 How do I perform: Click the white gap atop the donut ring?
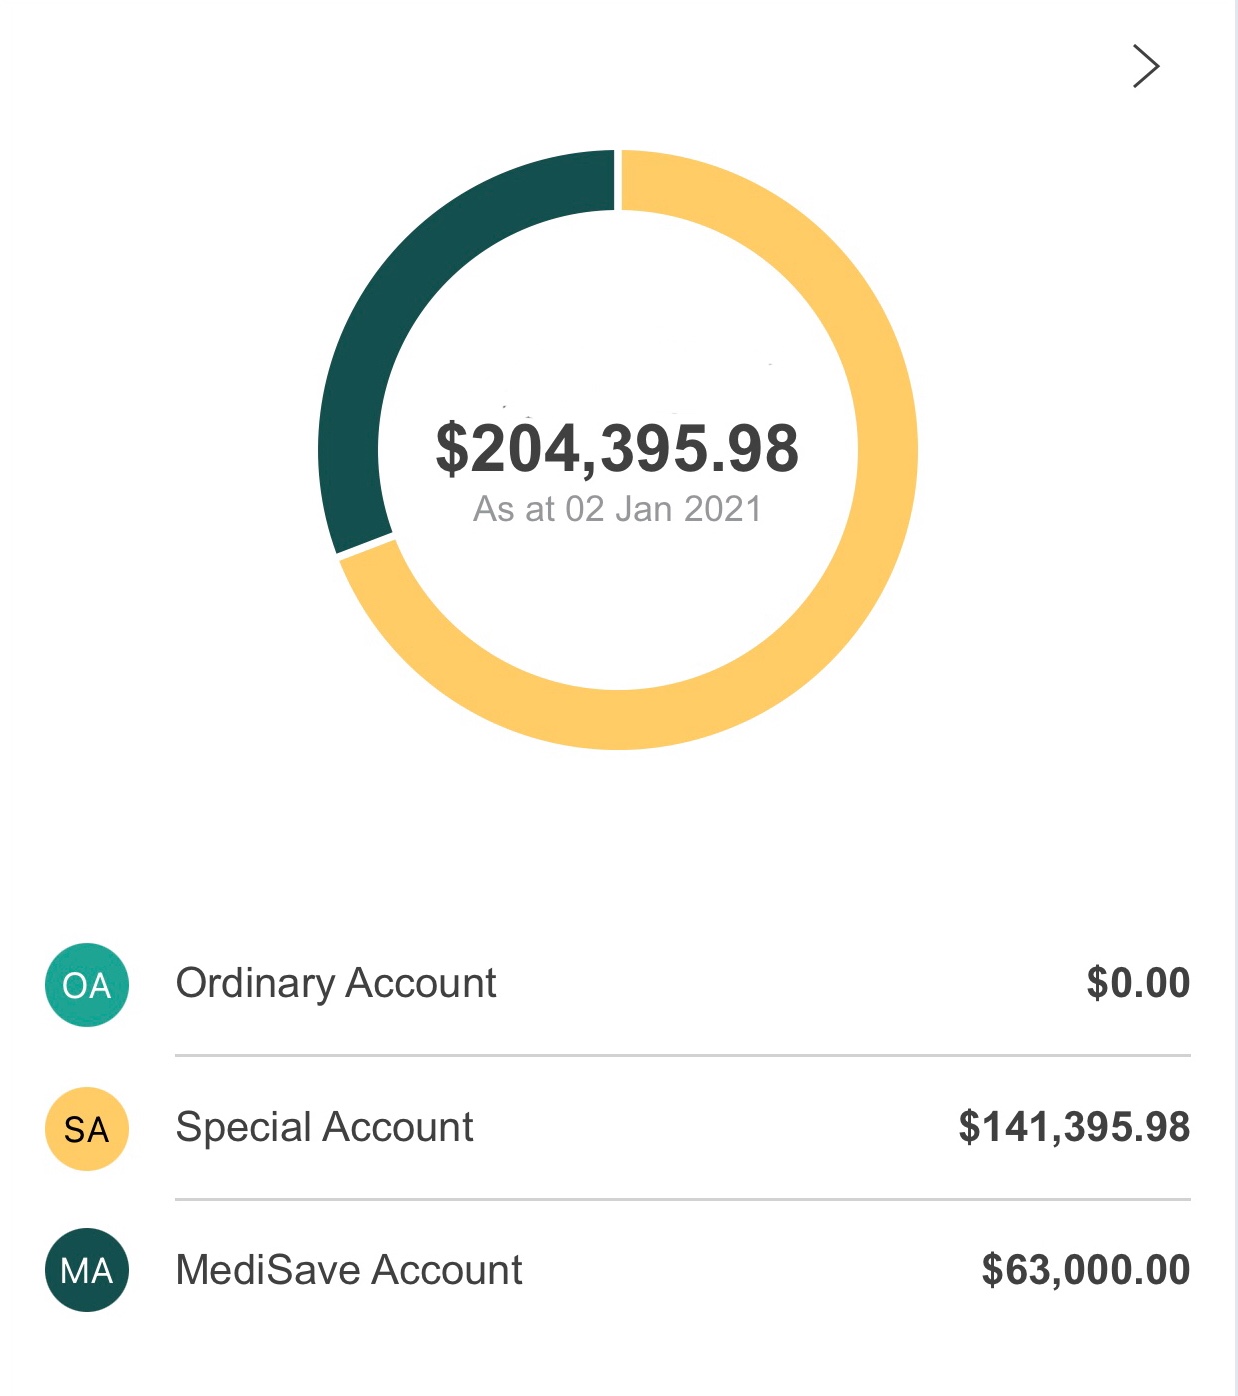point(618,180)
